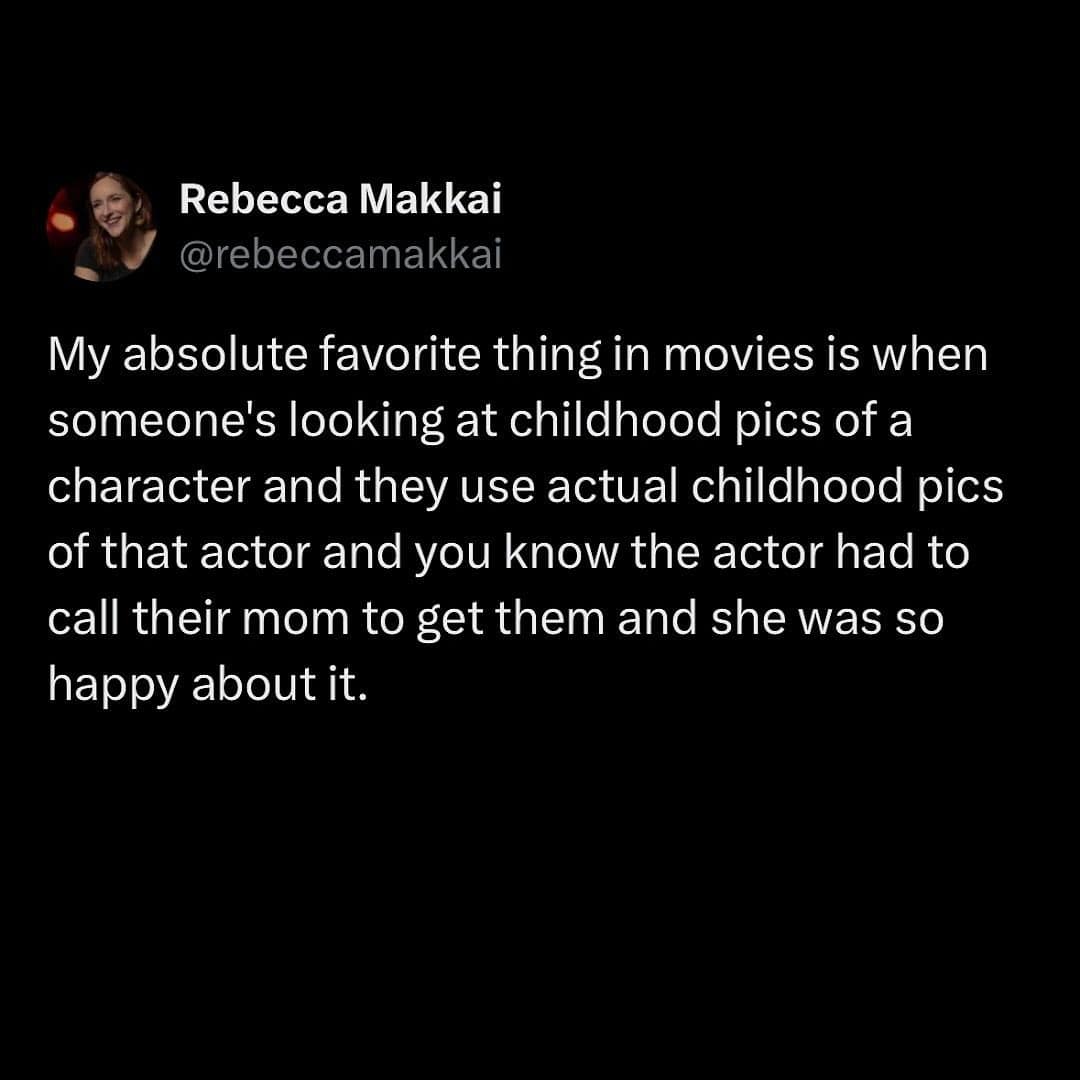Select the word 'absolute' in the tweet
This screenshot has height=1080, width=1080.
[215, 355]
